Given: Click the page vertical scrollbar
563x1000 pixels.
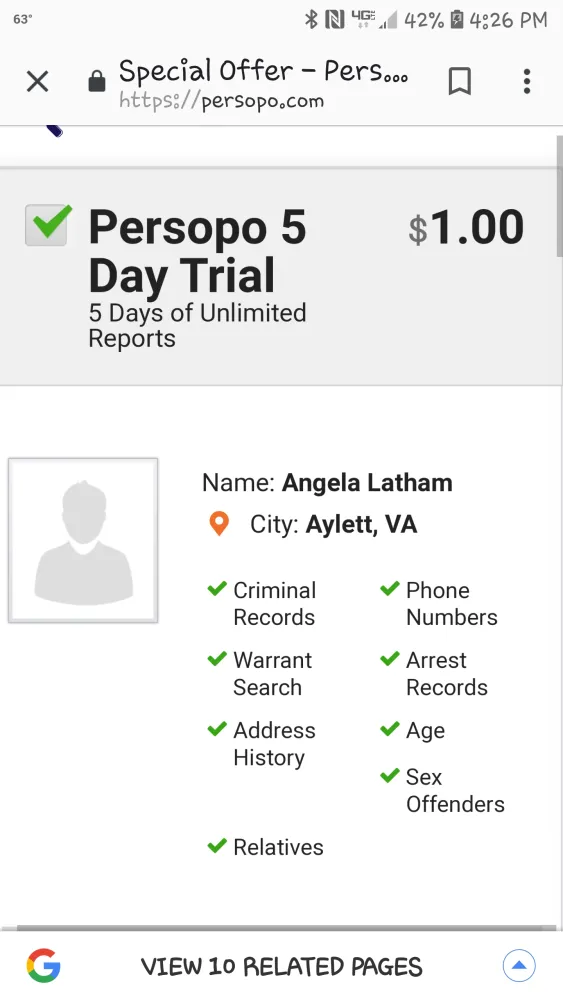Looking at the screenshot, I should coord(559,197).
